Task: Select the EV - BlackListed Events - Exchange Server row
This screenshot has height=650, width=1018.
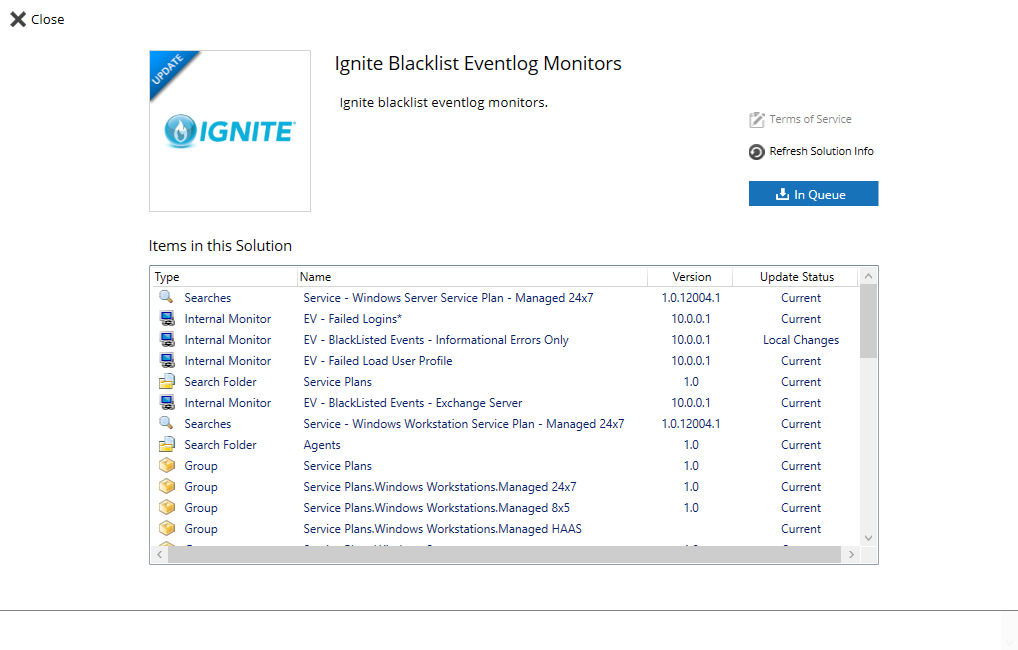Action: (412, 403)
